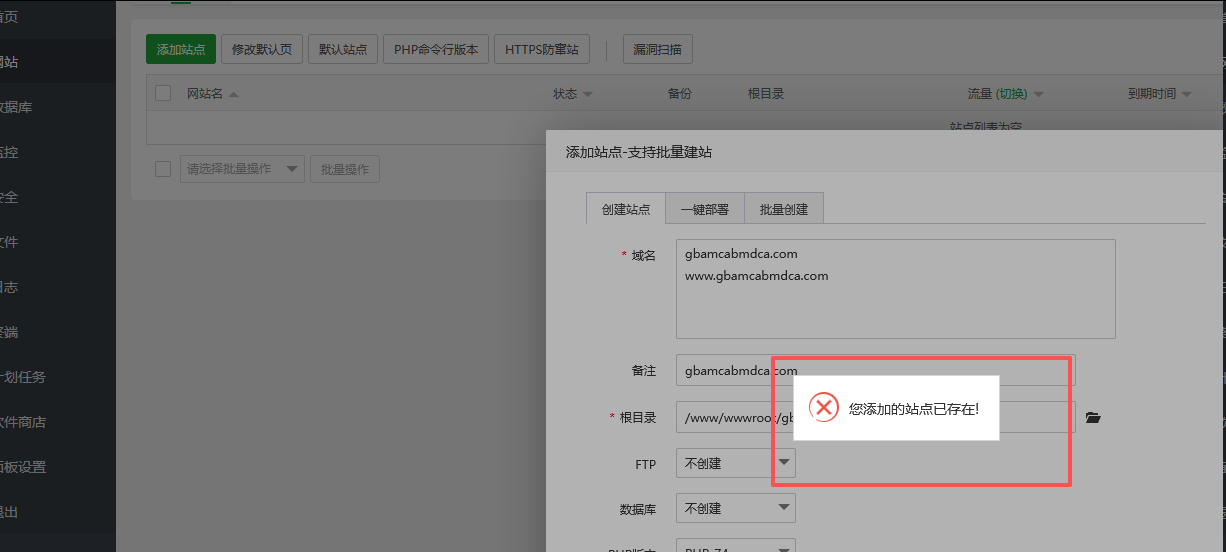The image size is (1226, 552).
Task: Click the www.gbamcabmdca.com line in the domain box
Action: pyautogui.click(x=757, y=275)
